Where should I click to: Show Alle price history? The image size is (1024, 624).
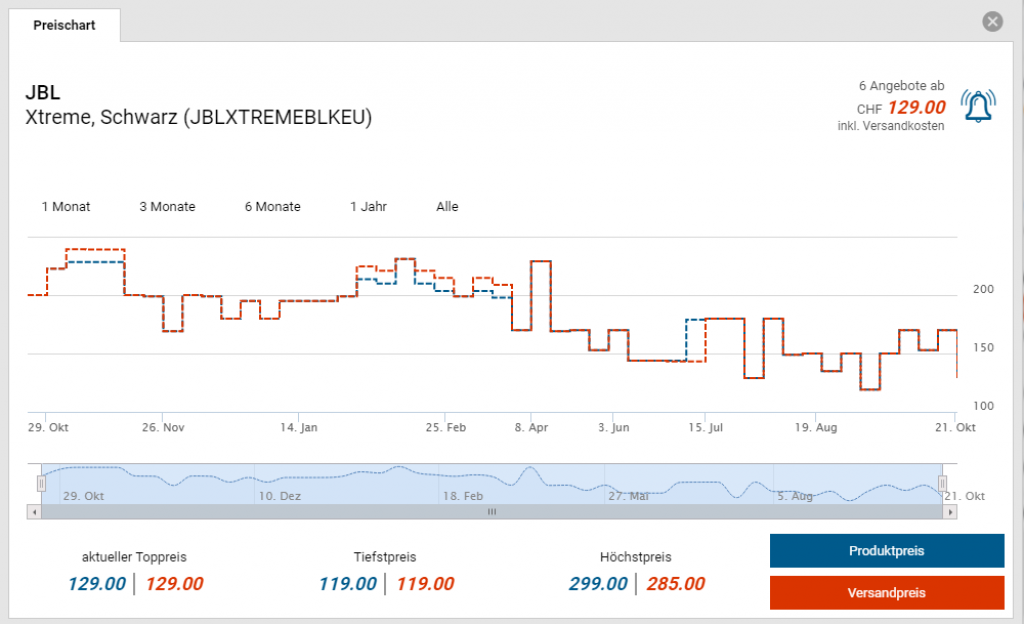point(447,207)
